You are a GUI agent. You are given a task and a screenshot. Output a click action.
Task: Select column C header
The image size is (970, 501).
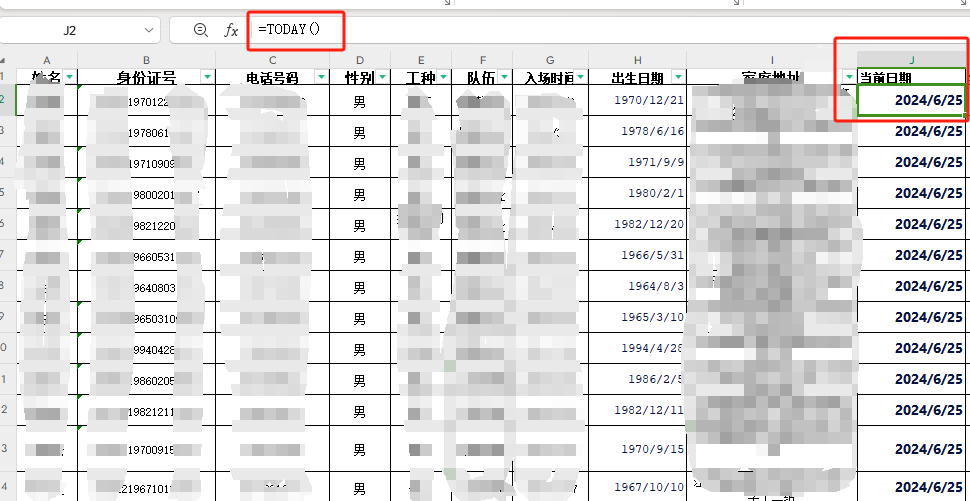click(x=273, y=60)
